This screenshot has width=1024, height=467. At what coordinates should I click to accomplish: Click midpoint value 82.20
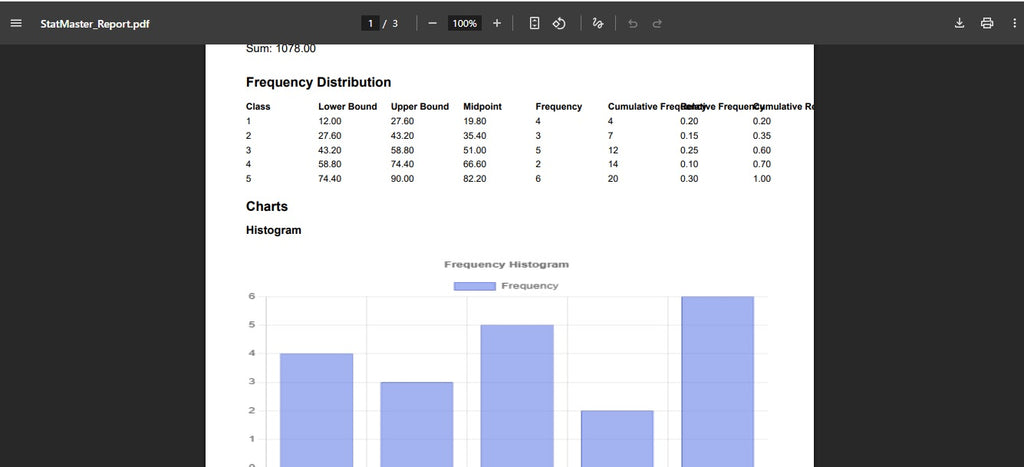click(475, 179)
